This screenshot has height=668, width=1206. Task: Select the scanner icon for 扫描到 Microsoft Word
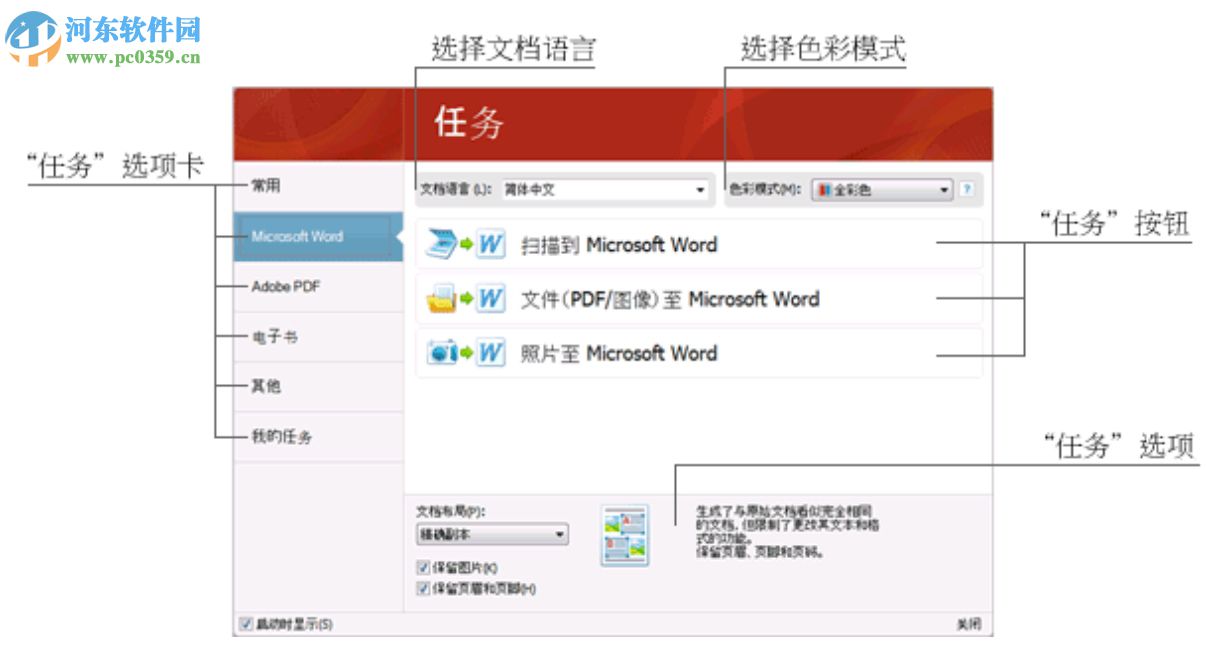point(440,243)
